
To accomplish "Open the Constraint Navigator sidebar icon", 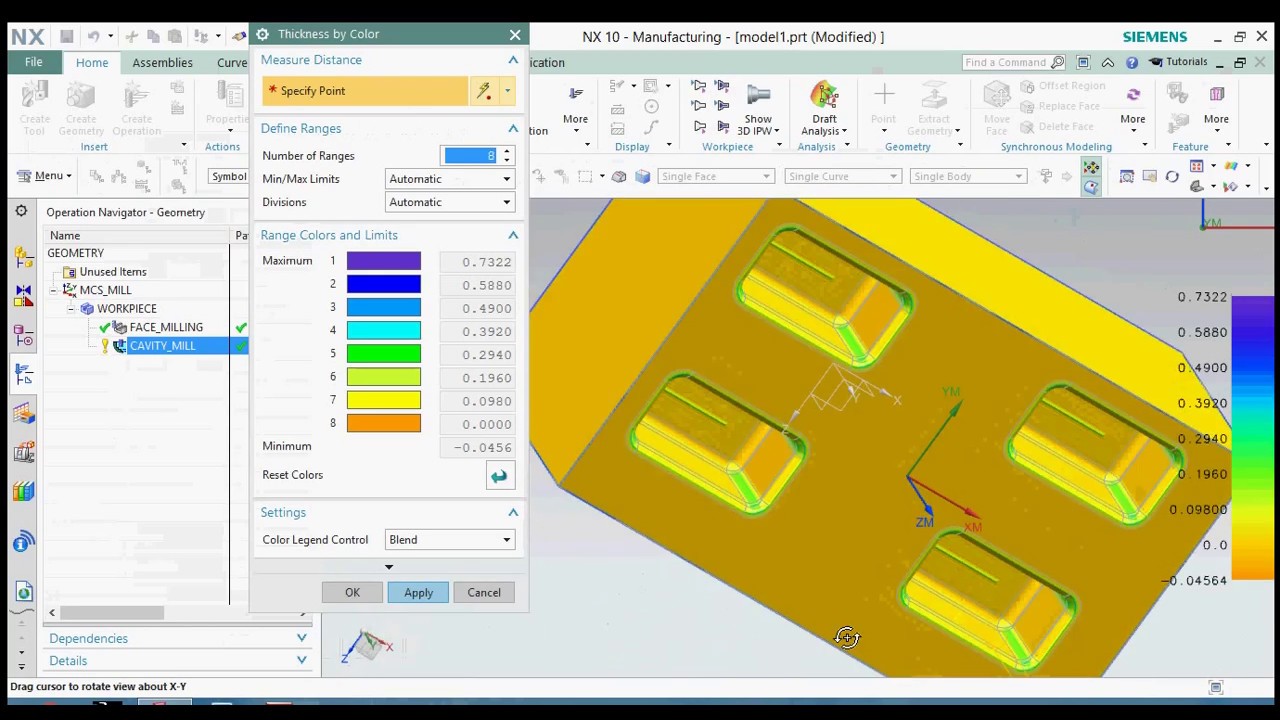I will coord(24,295).
